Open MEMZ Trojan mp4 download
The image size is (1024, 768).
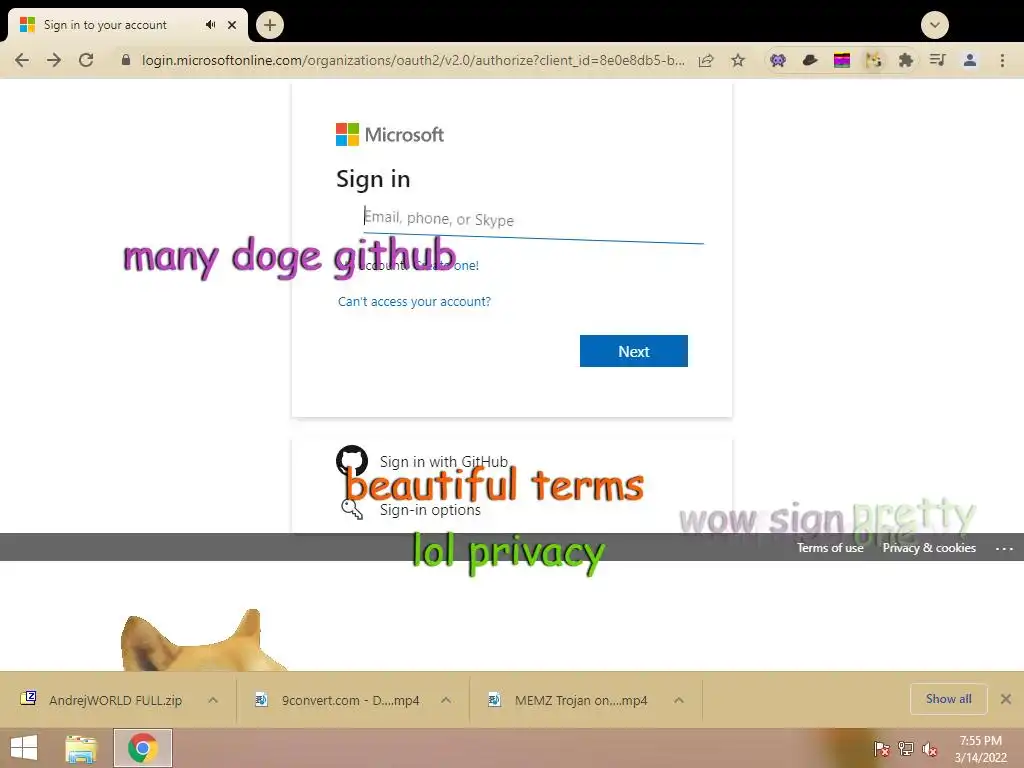click(x=568, y=700)
